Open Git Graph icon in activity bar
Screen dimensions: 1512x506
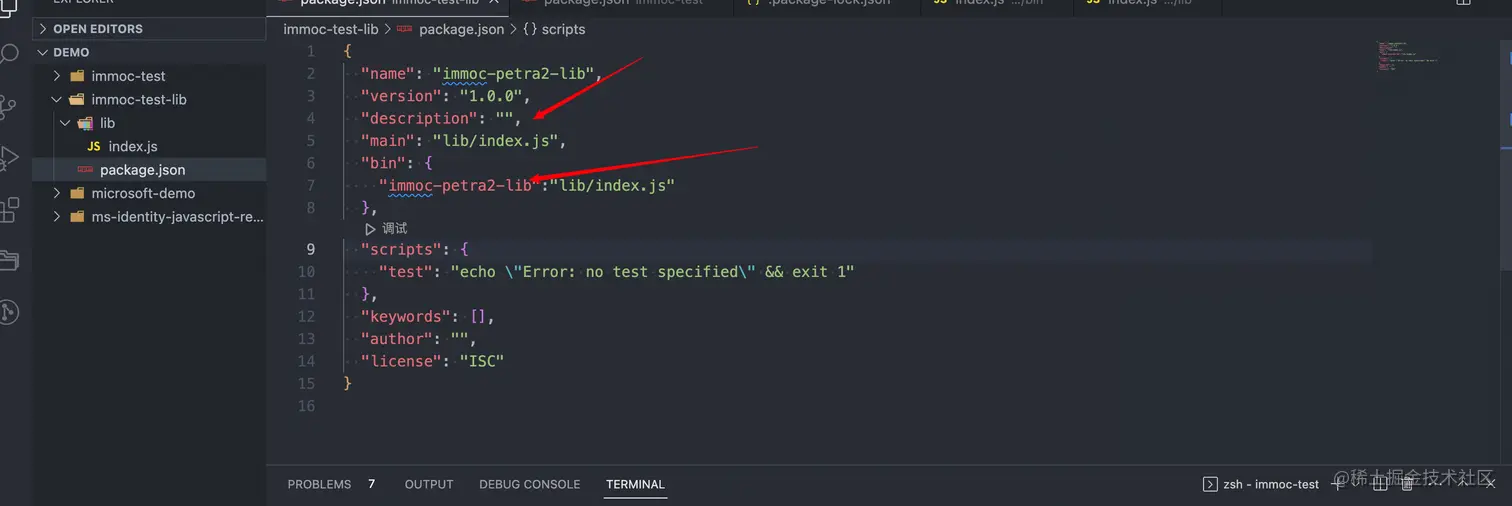pyautogui.click(x=9, y=313)
